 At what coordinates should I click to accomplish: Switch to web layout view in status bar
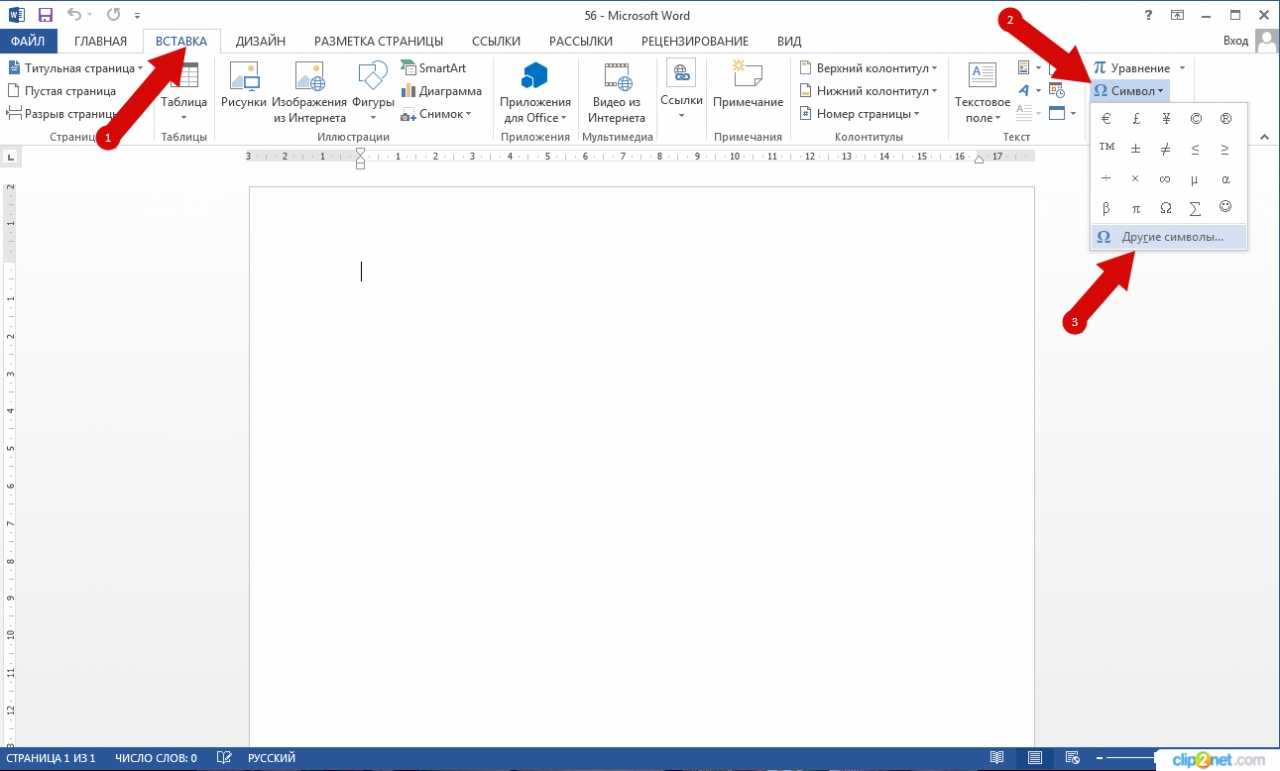[x=1073, y=758]
